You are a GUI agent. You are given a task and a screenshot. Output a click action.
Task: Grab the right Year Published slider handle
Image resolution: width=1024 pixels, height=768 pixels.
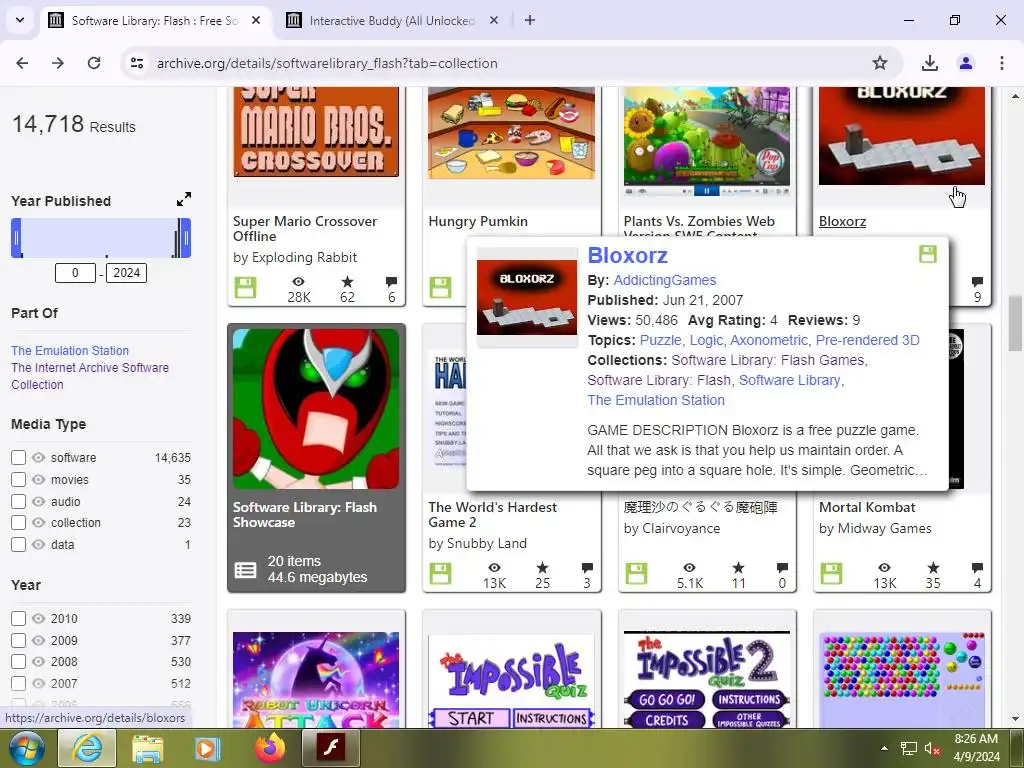click(x=186, y=238)
